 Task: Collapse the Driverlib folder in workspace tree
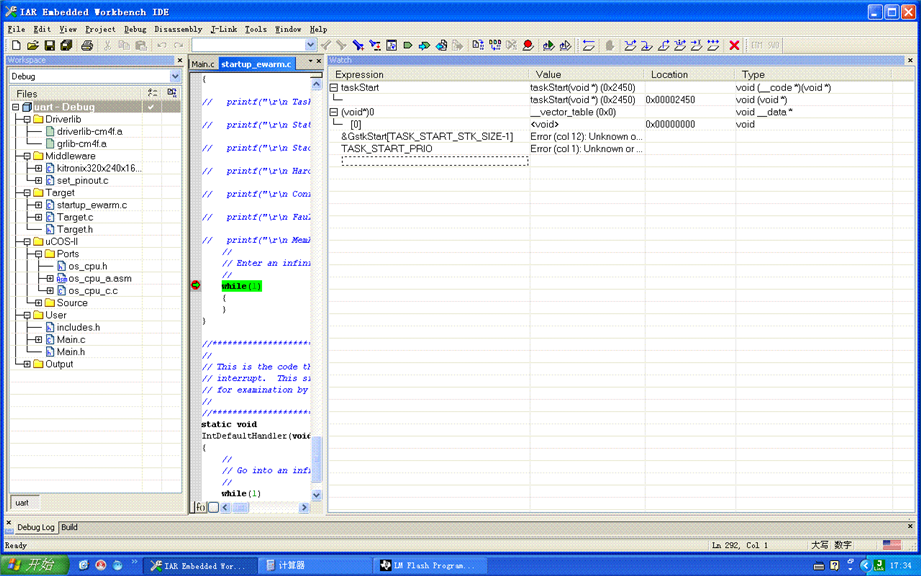coord(27,119)
